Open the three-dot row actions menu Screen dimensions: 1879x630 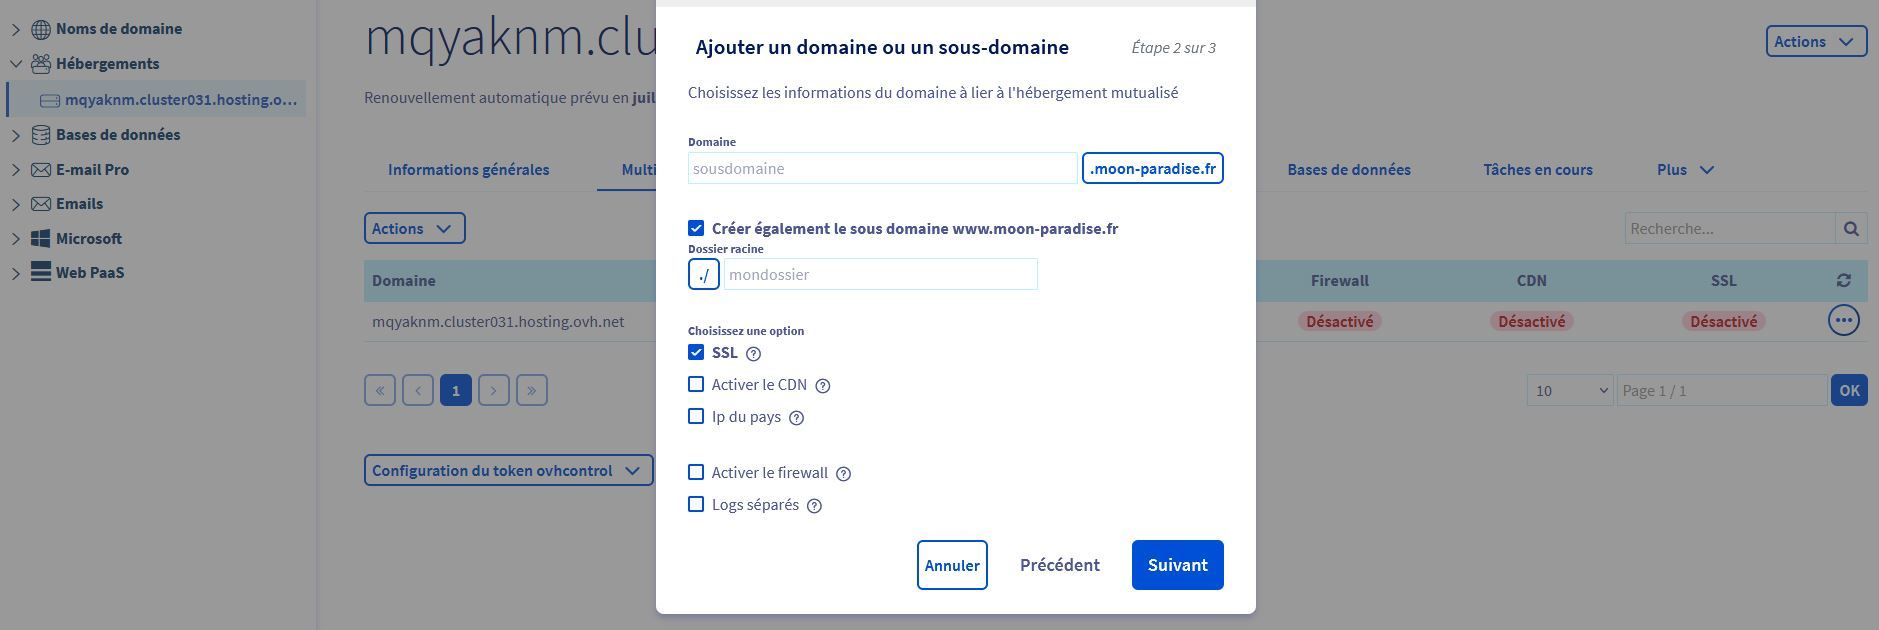click(1844, 321)
